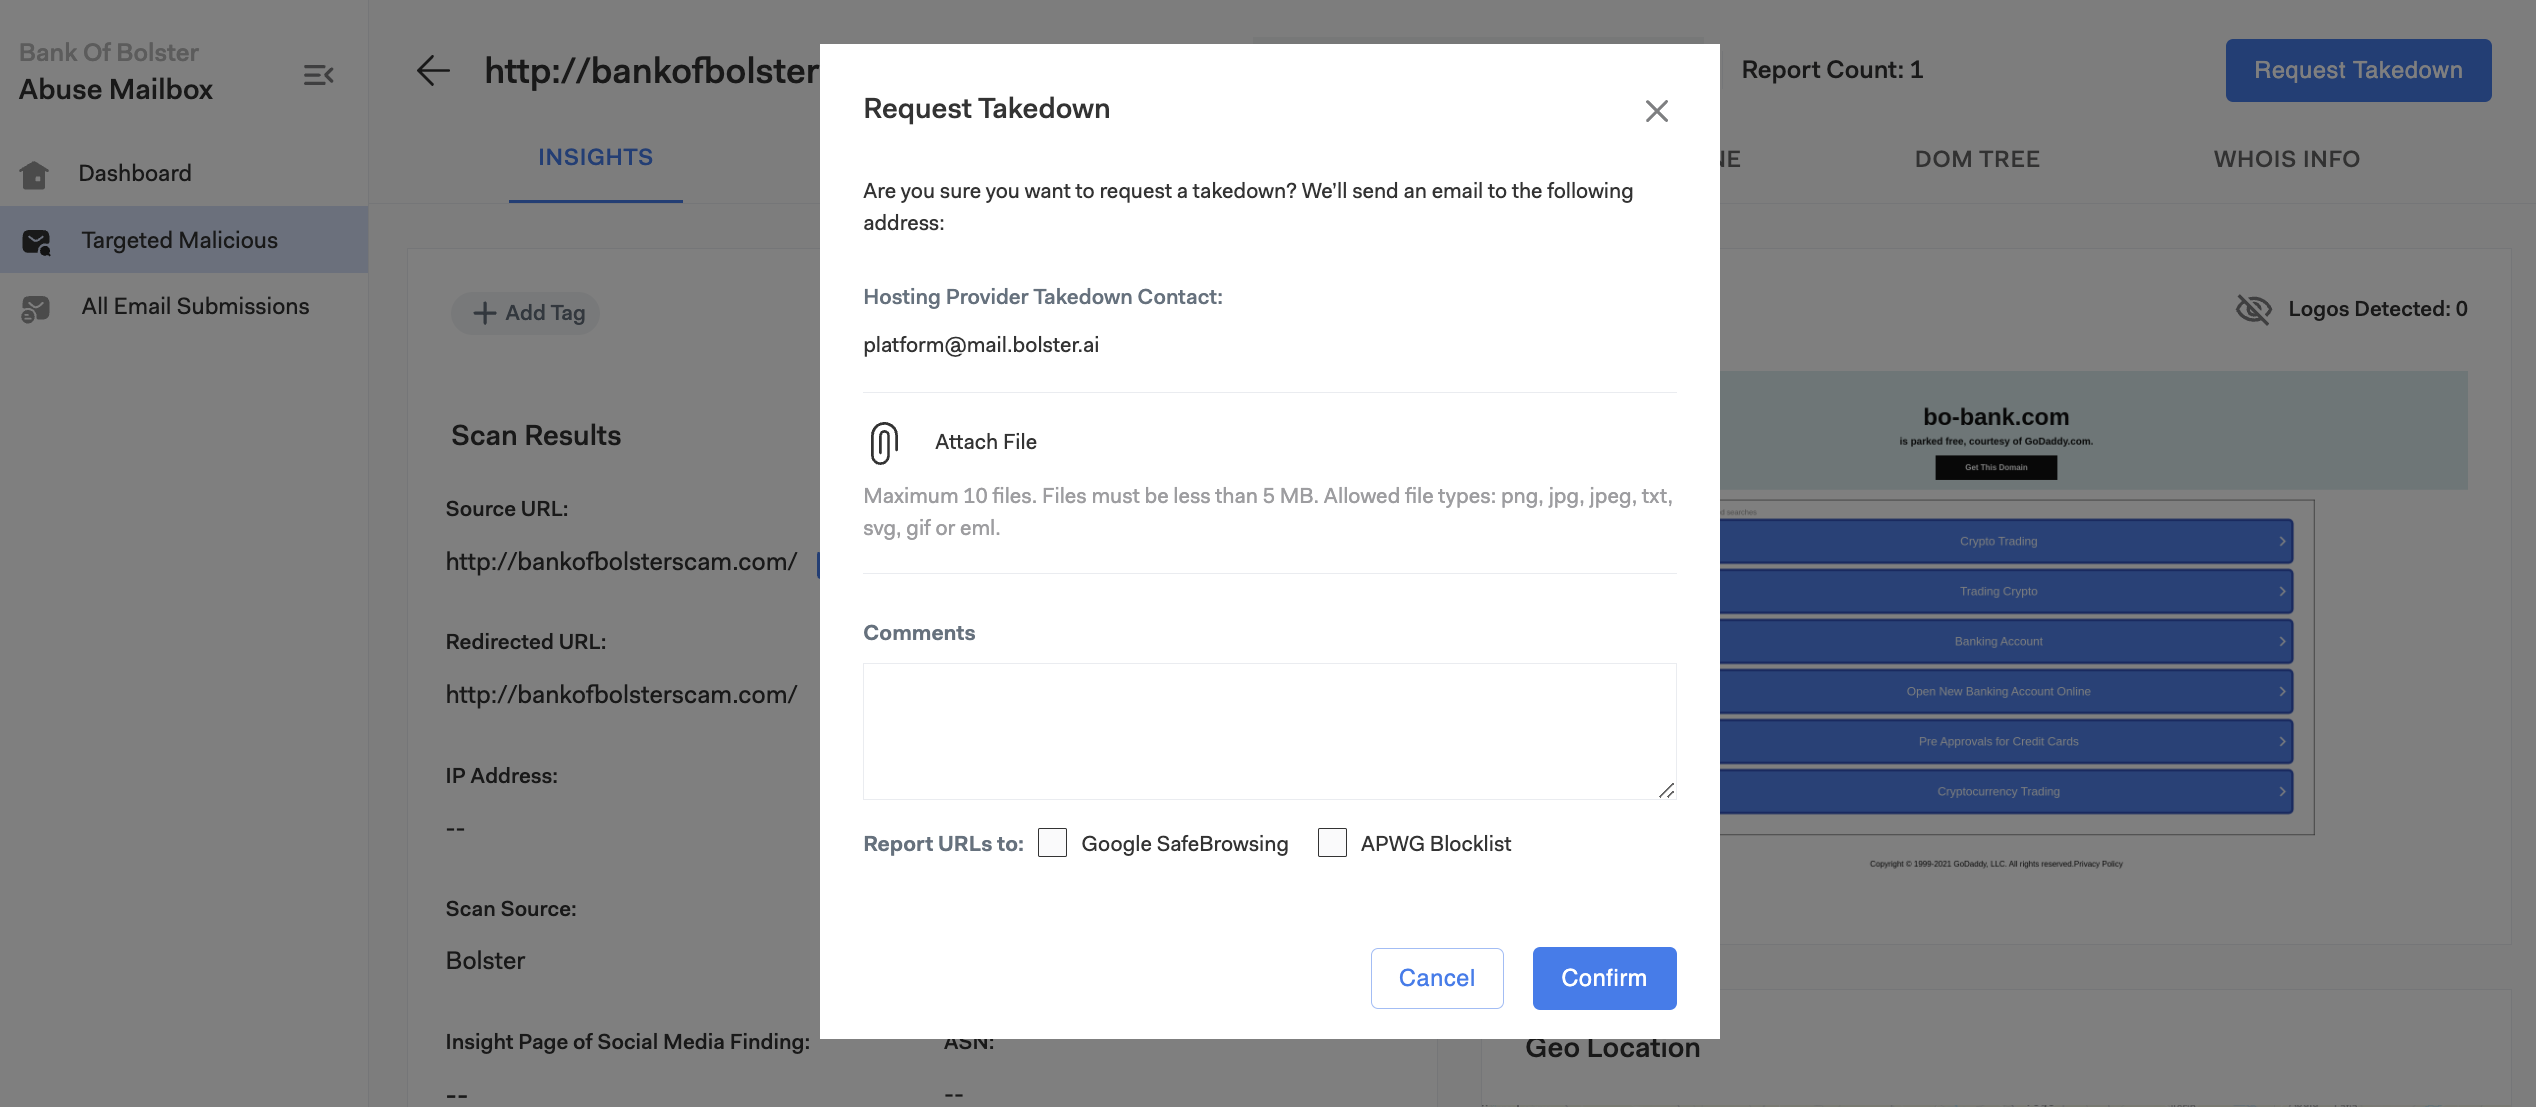Click the Add Tag button
This screenshot has width=2536, height=1107.
526,313
